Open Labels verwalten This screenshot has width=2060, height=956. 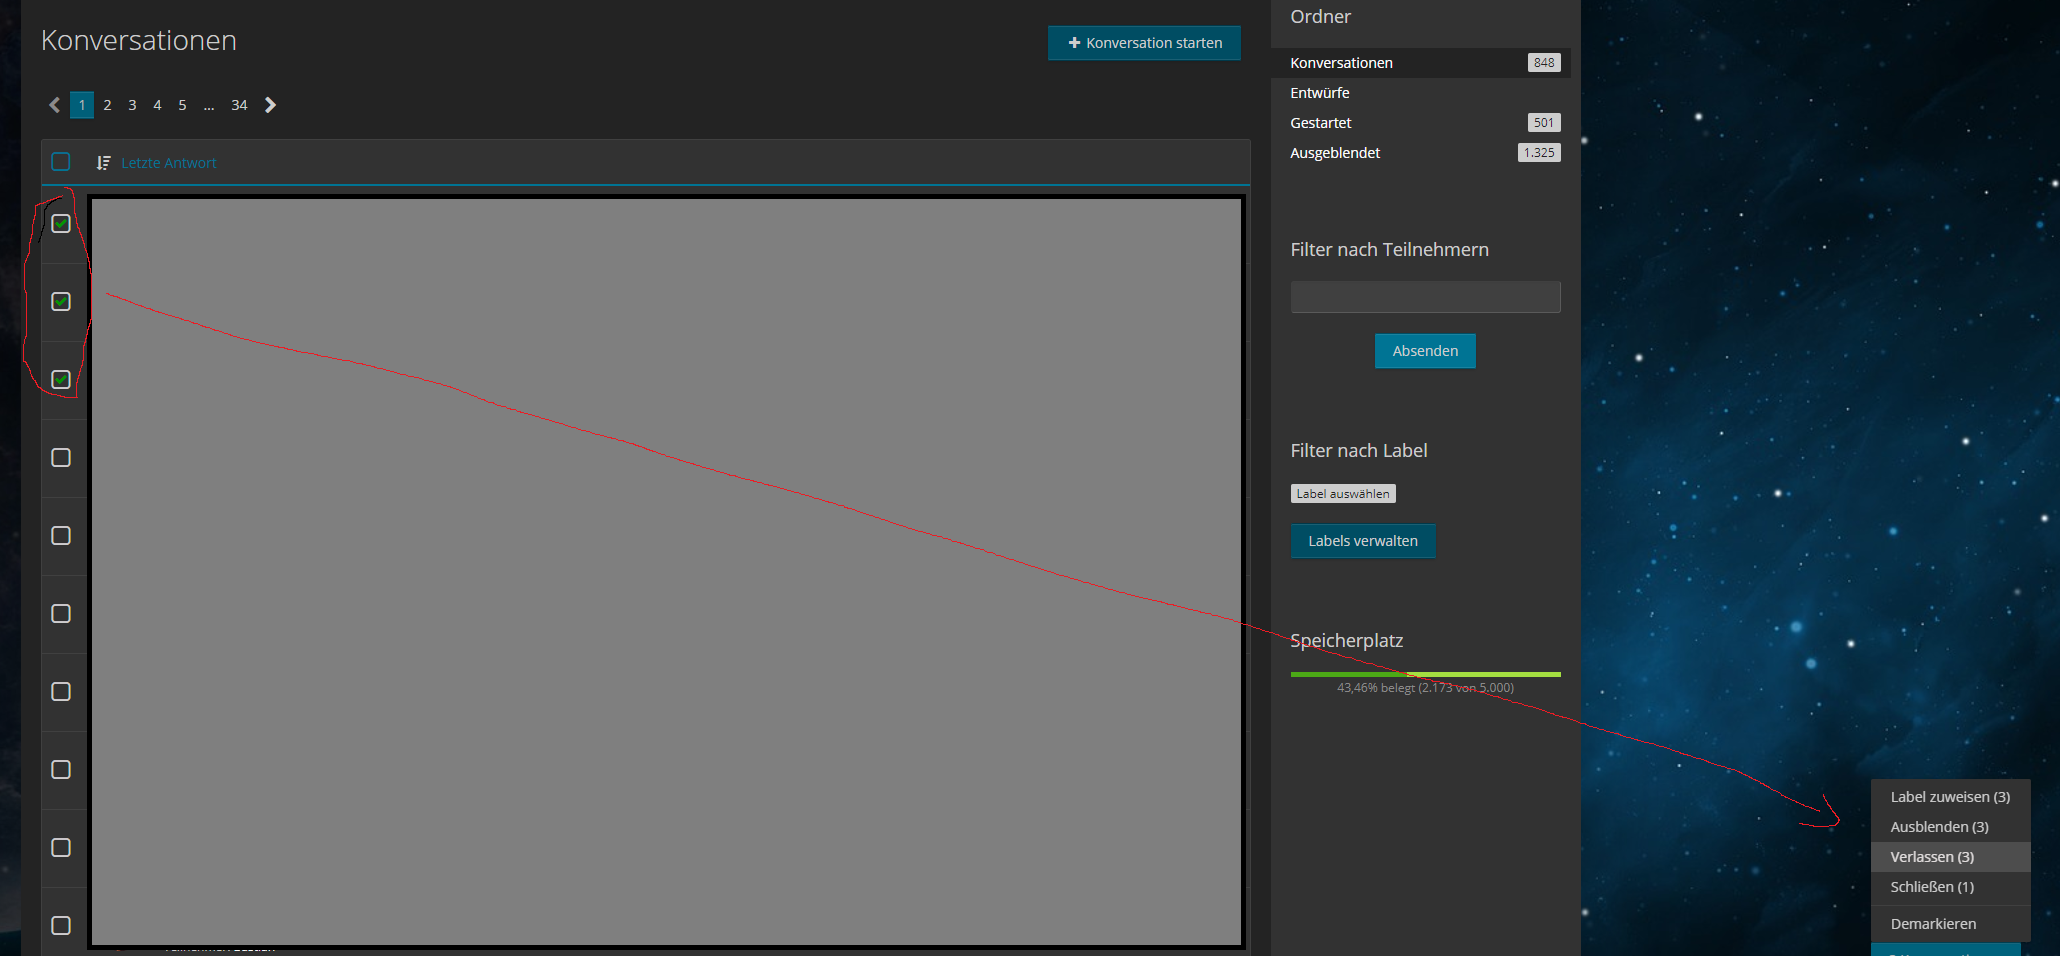point(1362,541)
